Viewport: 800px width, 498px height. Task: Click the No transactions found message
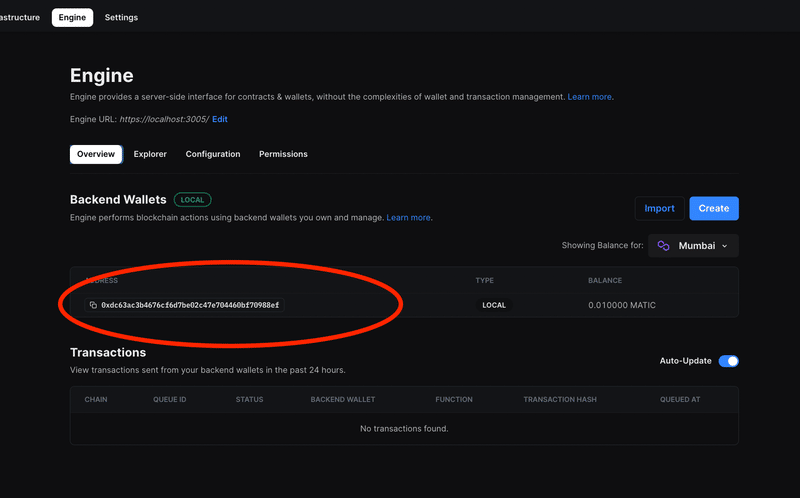[404, 429]
